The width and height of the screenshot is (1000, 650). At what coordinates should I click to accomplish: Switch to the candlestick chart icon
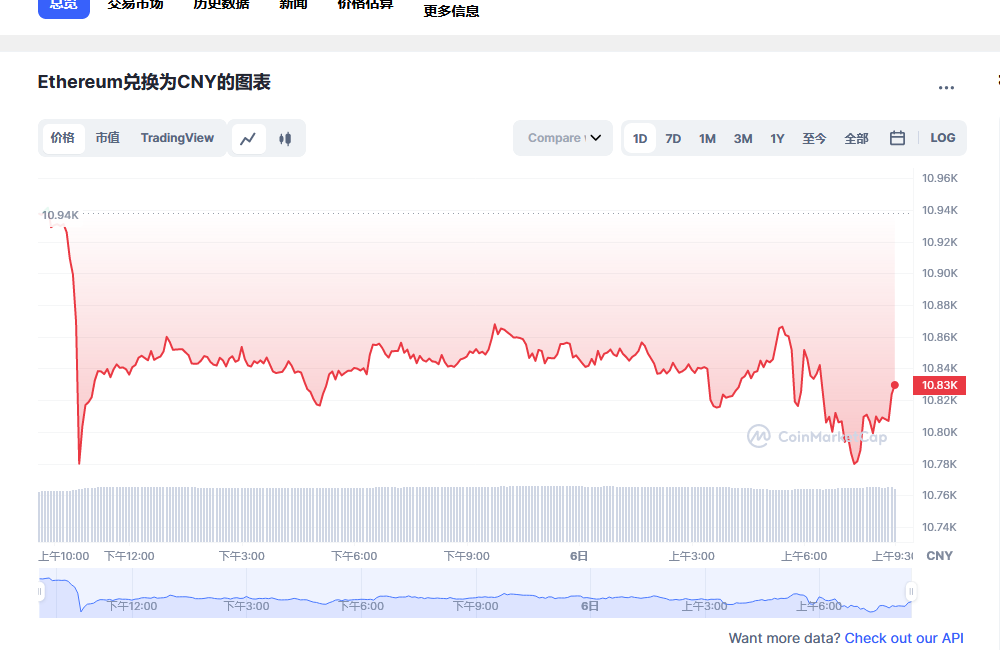[284, 138]
